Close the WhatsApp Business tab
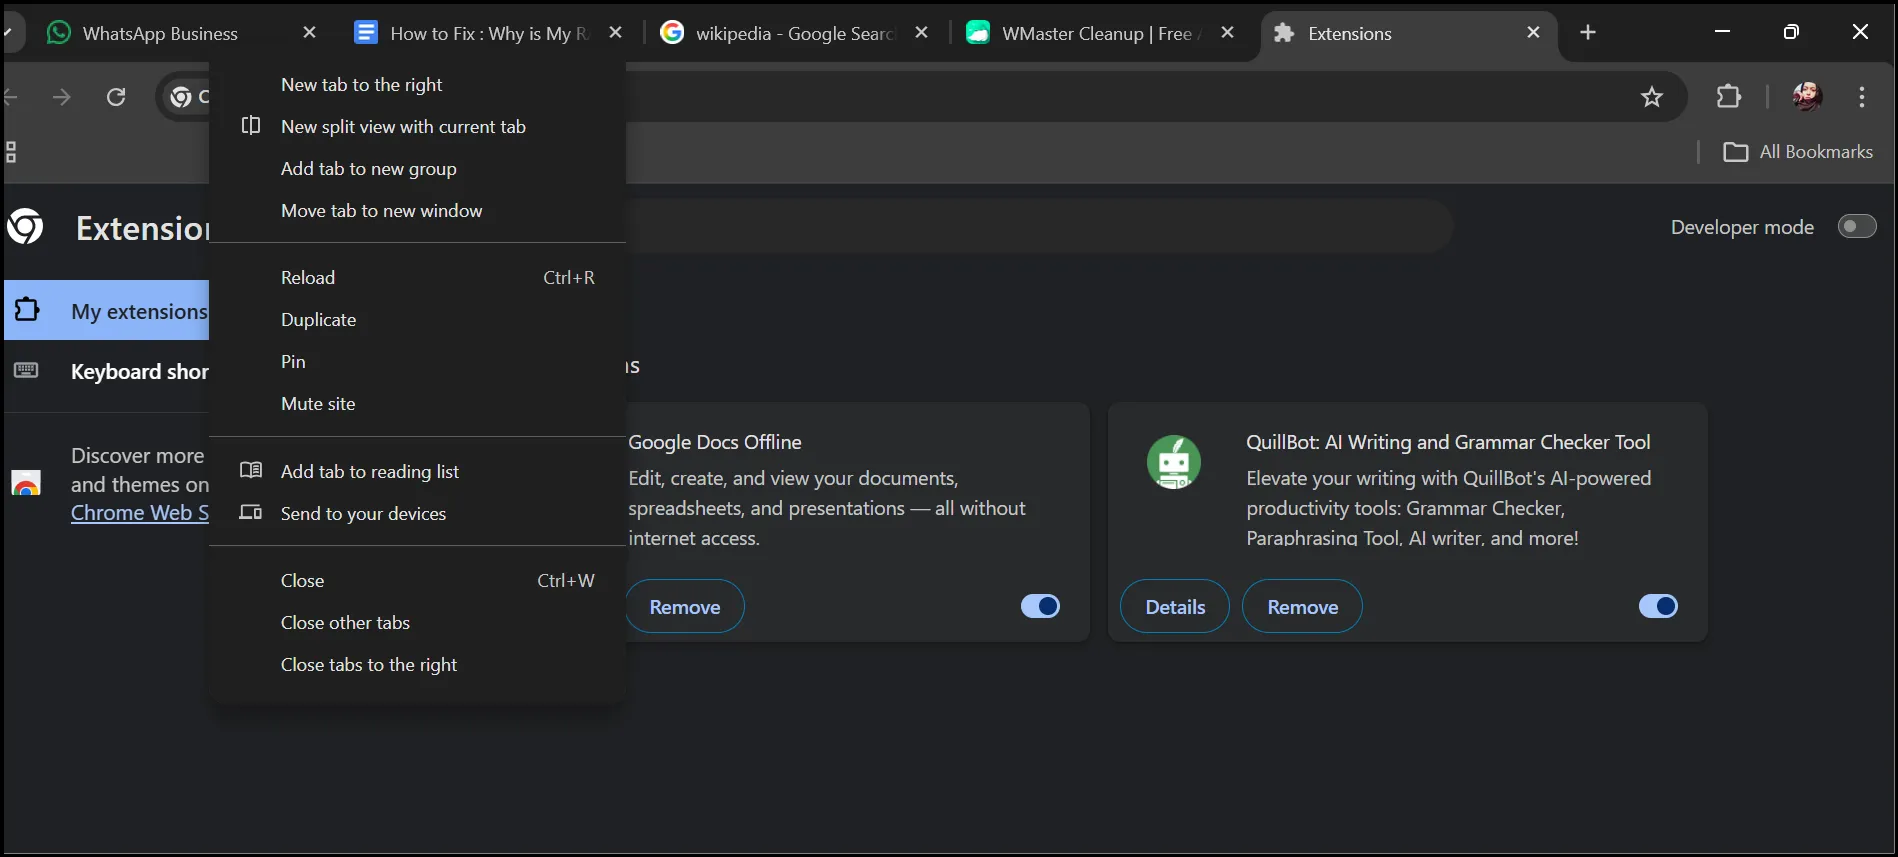The width and height of the screenshot is (1898, 857). pyautogui.click(x=310, y=32)
